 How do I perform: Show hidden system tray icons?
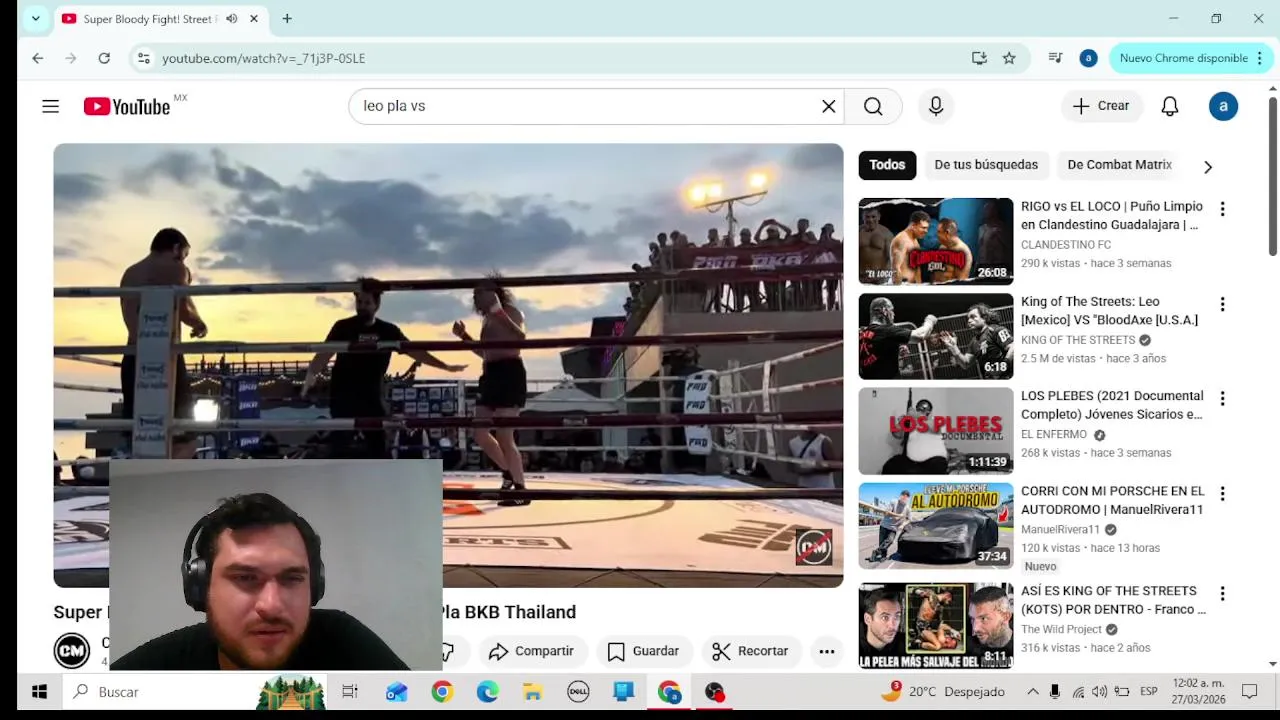point(1033,692)
